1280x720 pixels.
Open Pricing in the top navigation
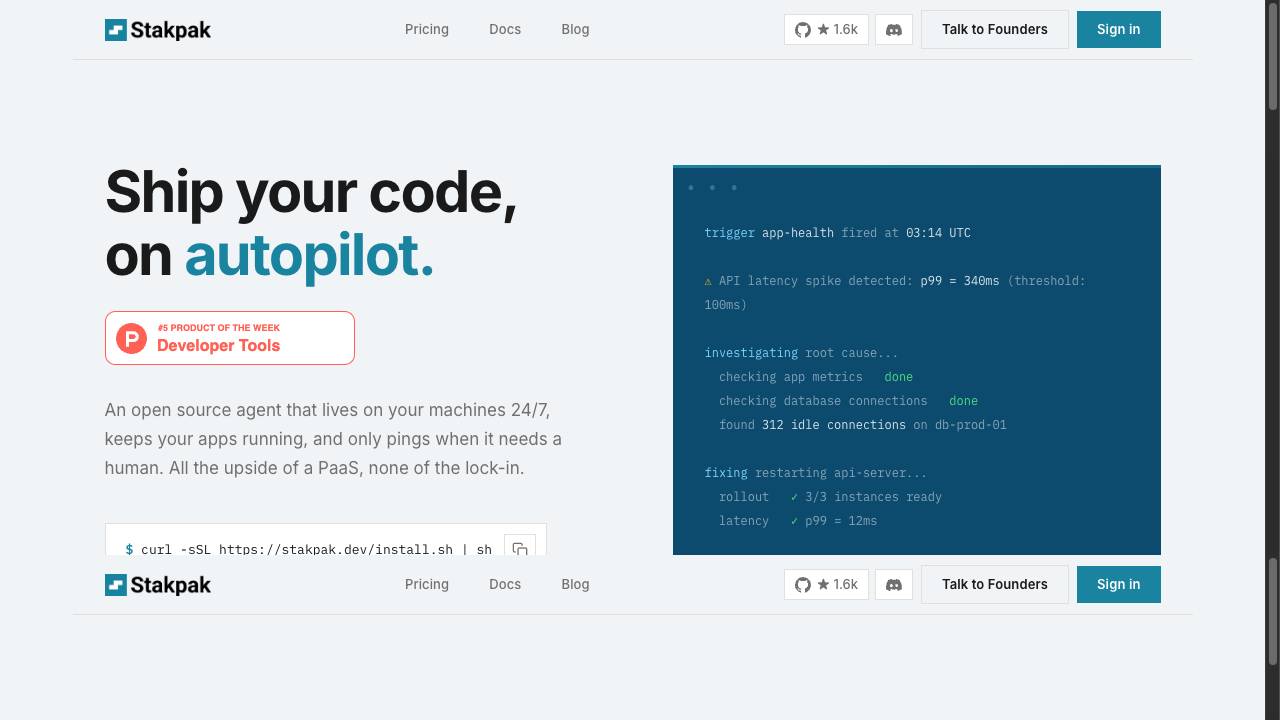click(427, 29)
